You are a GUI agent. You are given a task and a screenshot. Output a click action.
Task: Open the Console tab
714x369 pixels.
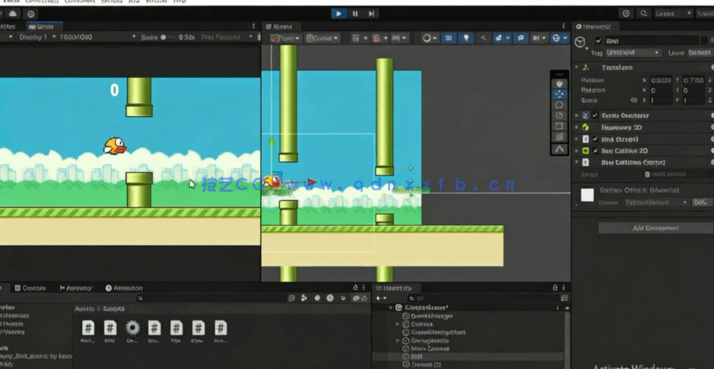tap(31, 288)
